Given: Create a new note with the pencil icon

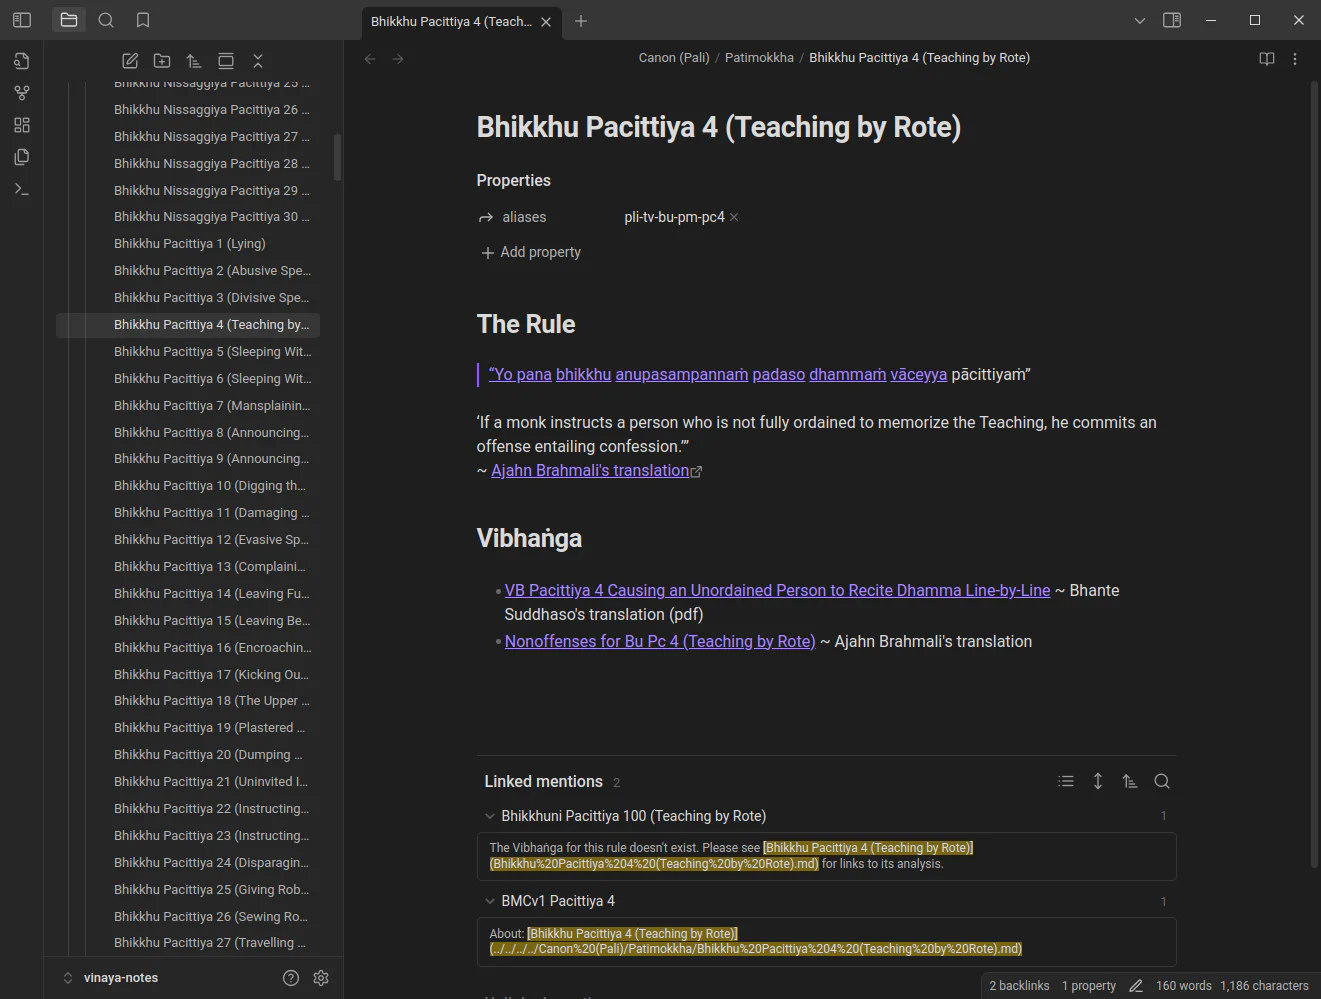Looking at the screenshot, I should (130, 61).
